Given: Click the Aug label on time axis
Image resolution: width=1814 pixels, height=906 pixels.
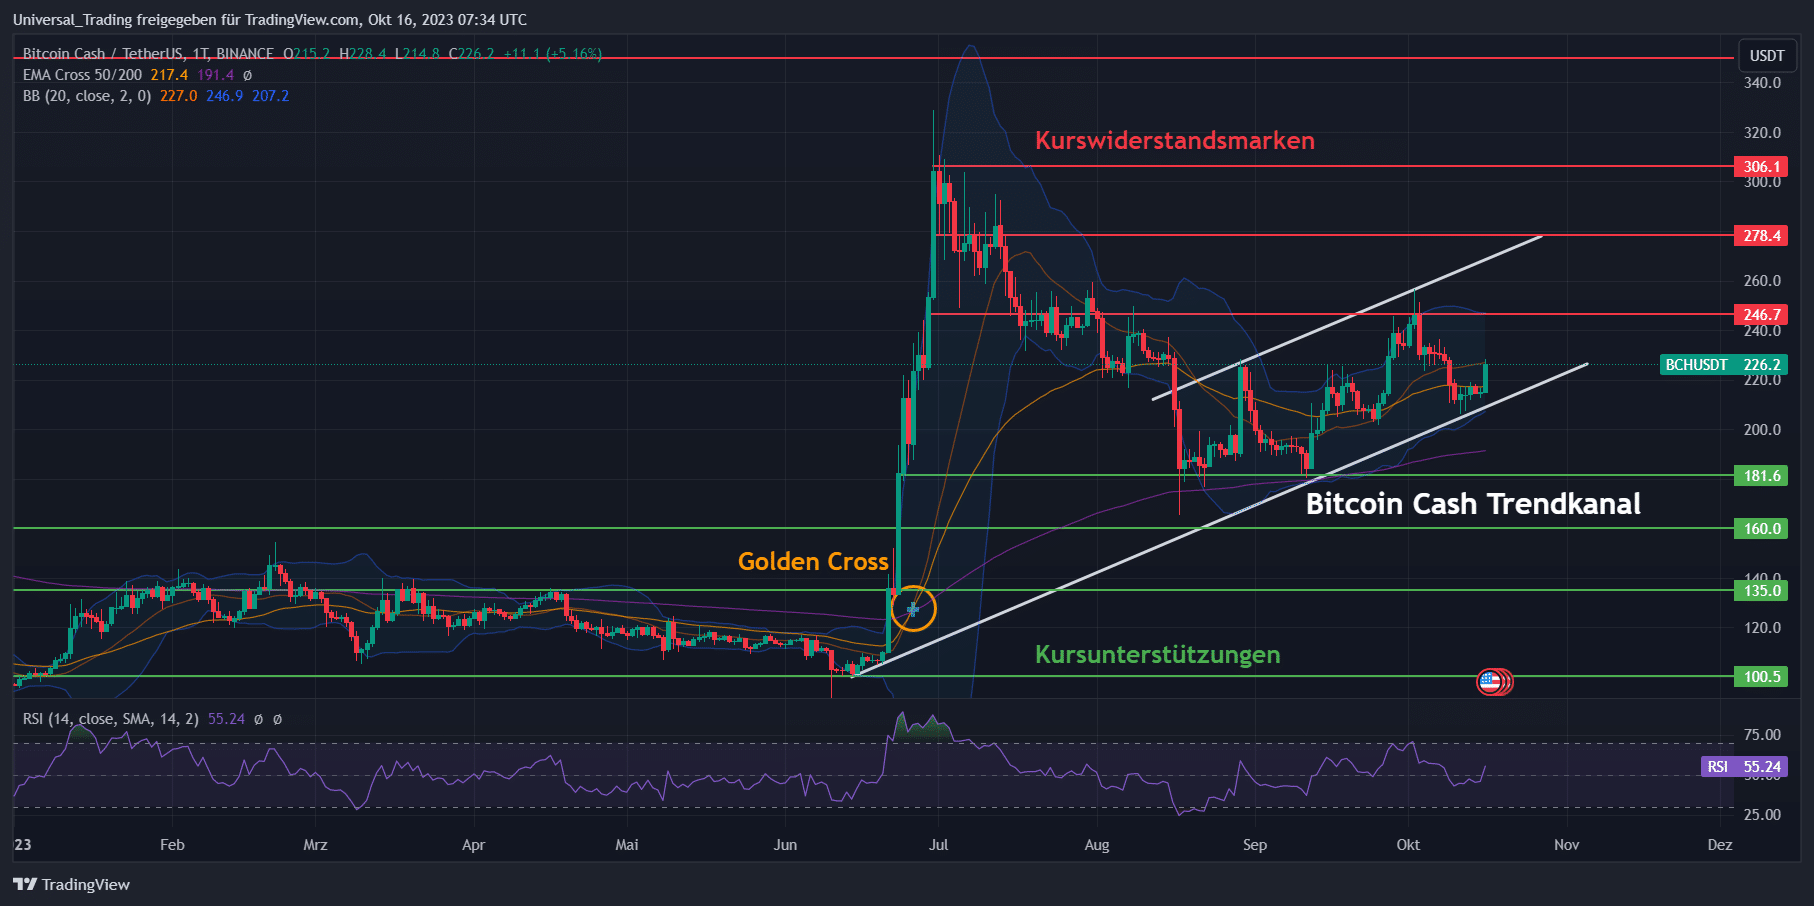Looking at the screenshot, I should tap(1097, 845).
